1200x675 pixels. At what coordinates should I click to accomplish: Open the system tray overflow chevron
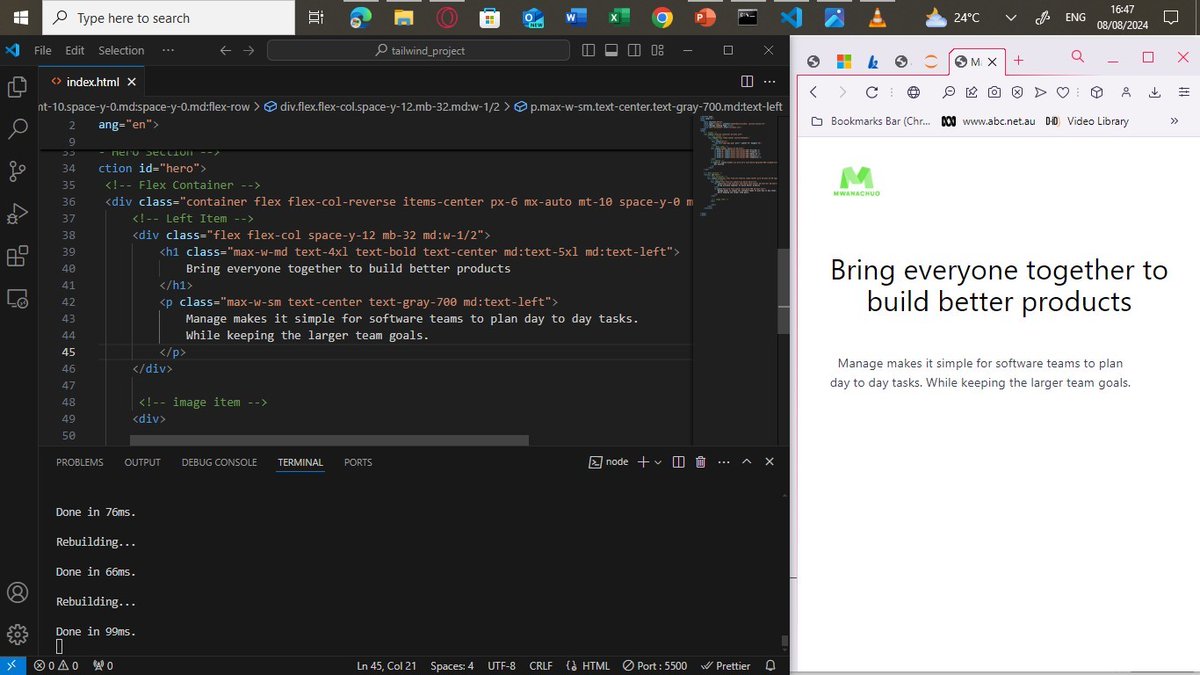click(1011, 17)
